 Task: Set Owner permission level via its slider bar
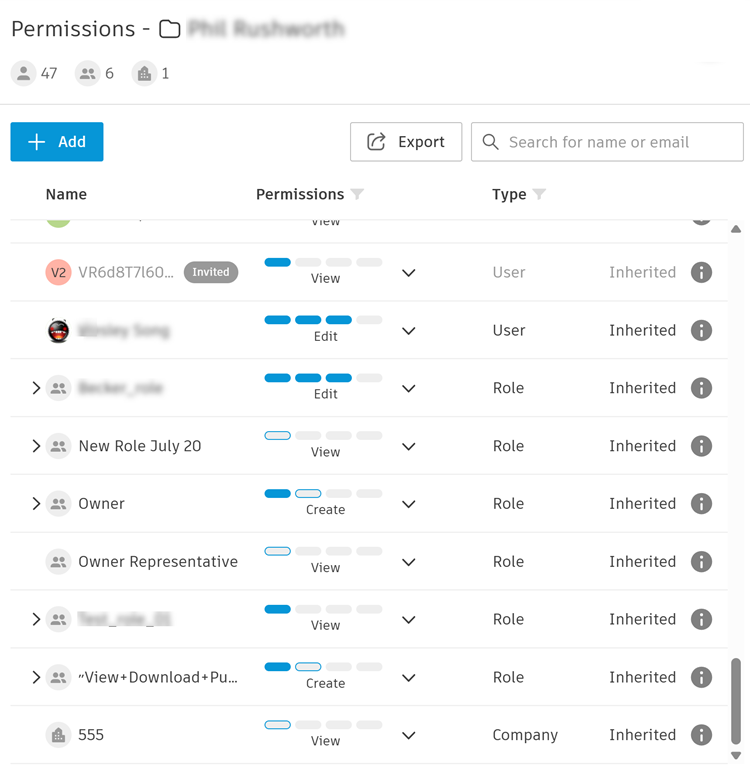[323, 494]
